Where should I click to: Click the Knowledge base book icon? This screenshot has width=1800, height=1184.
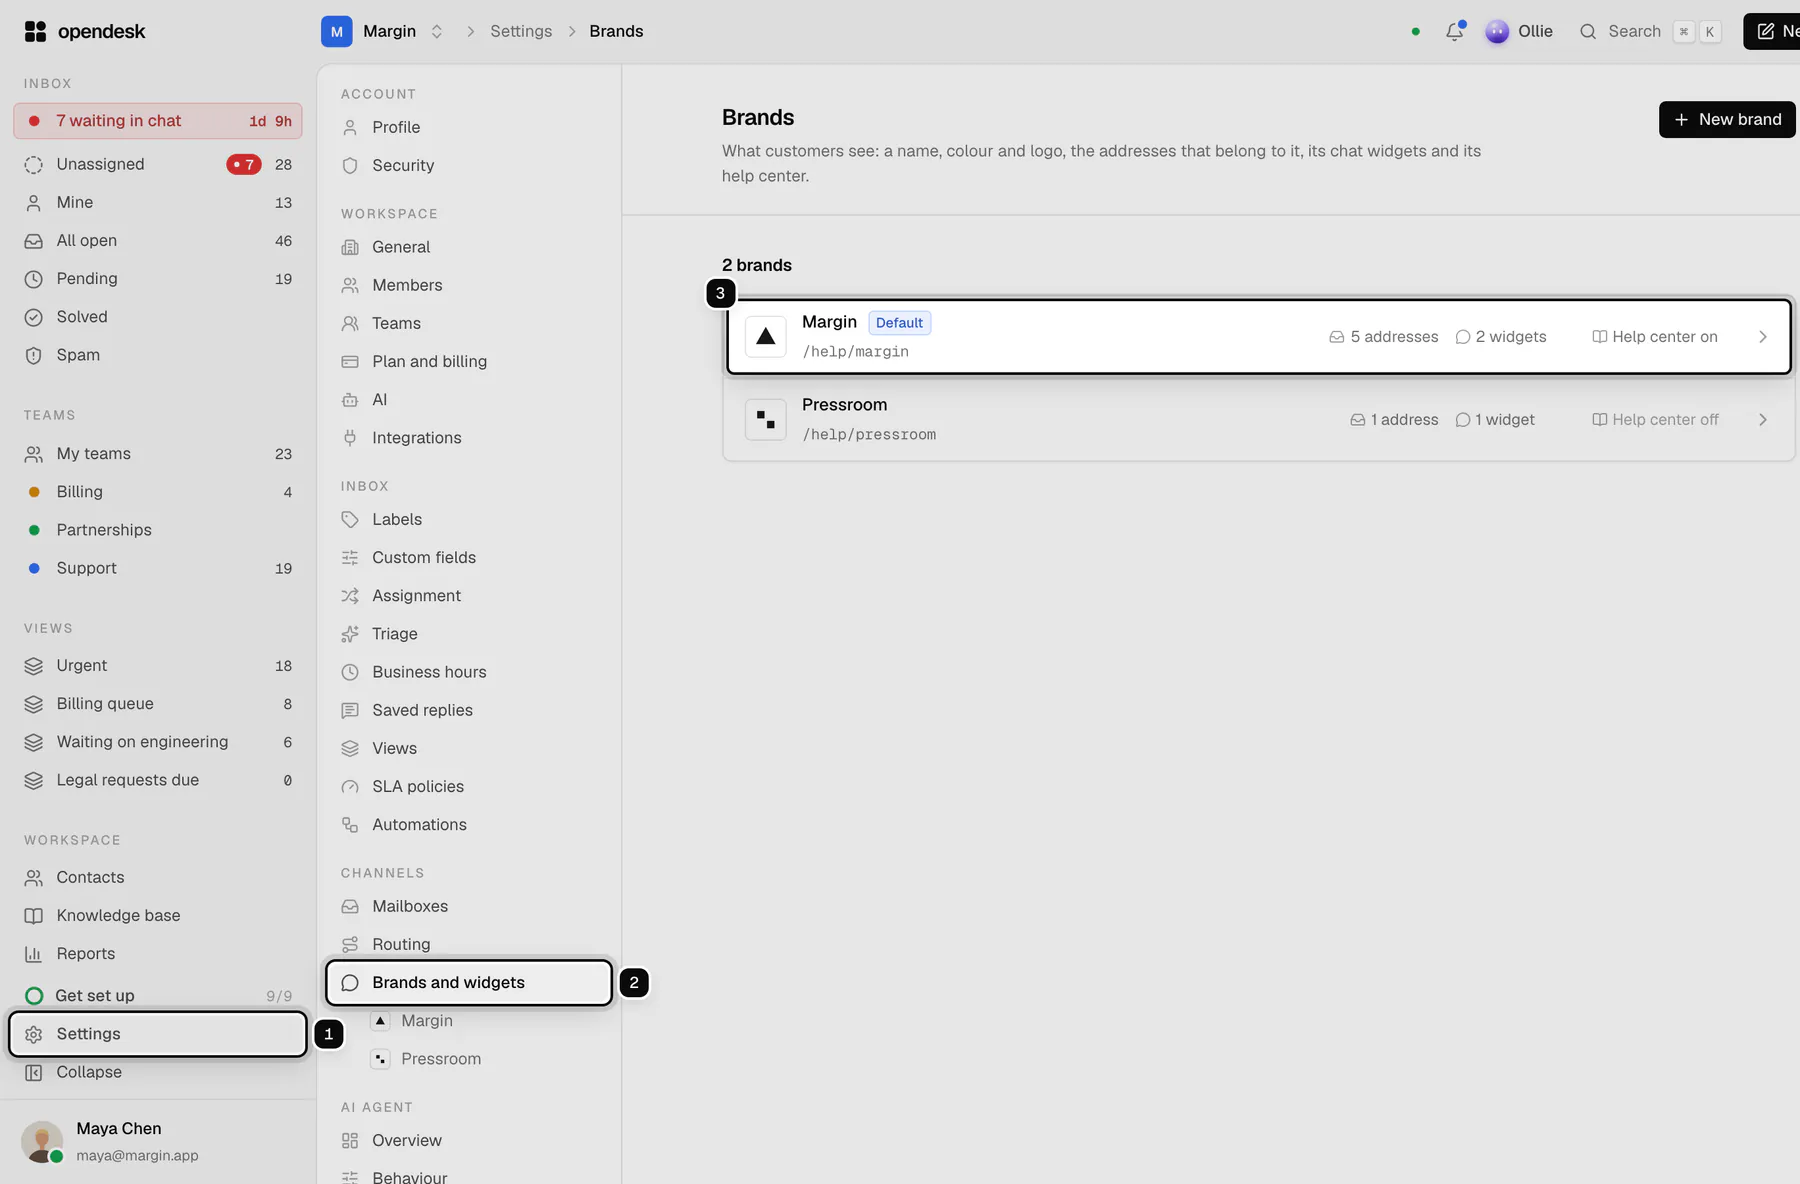[x=34, y=916]
